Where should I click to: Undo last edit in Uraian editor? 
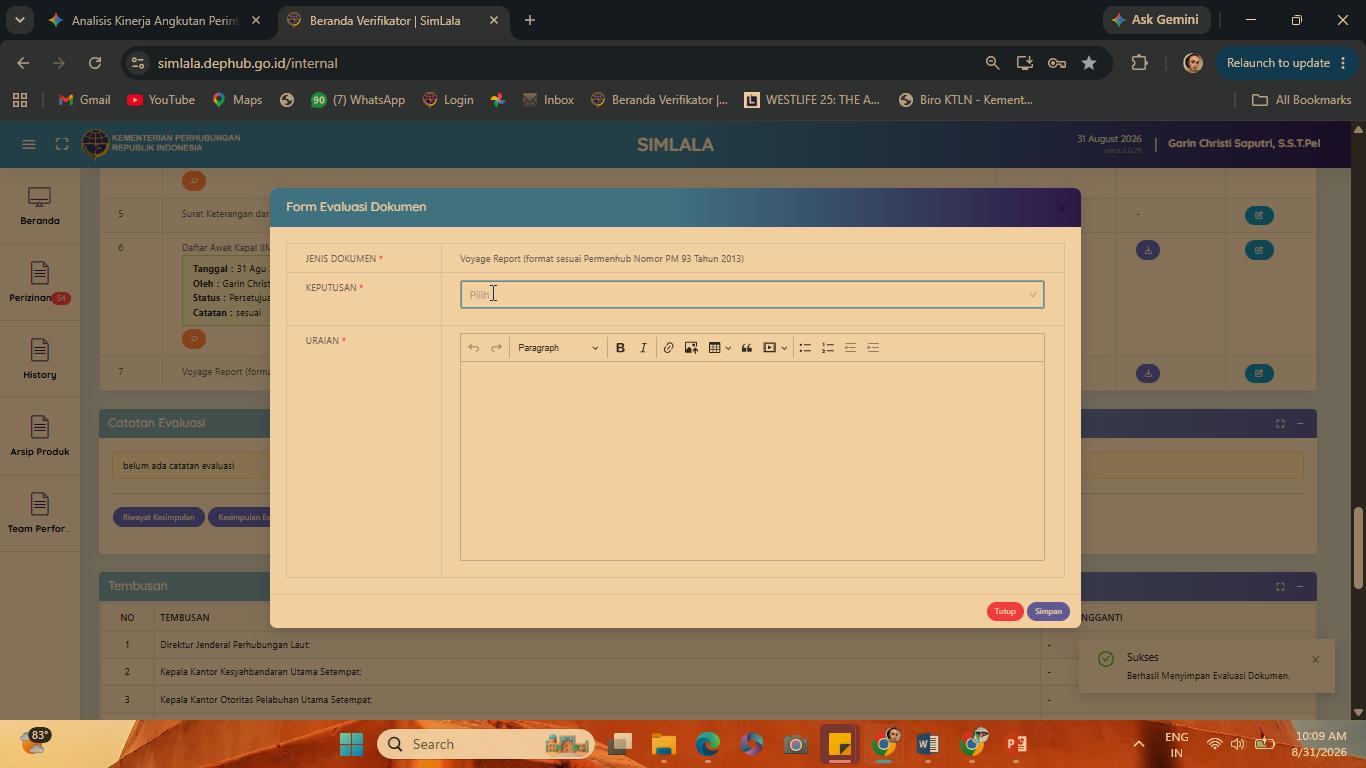473,348
